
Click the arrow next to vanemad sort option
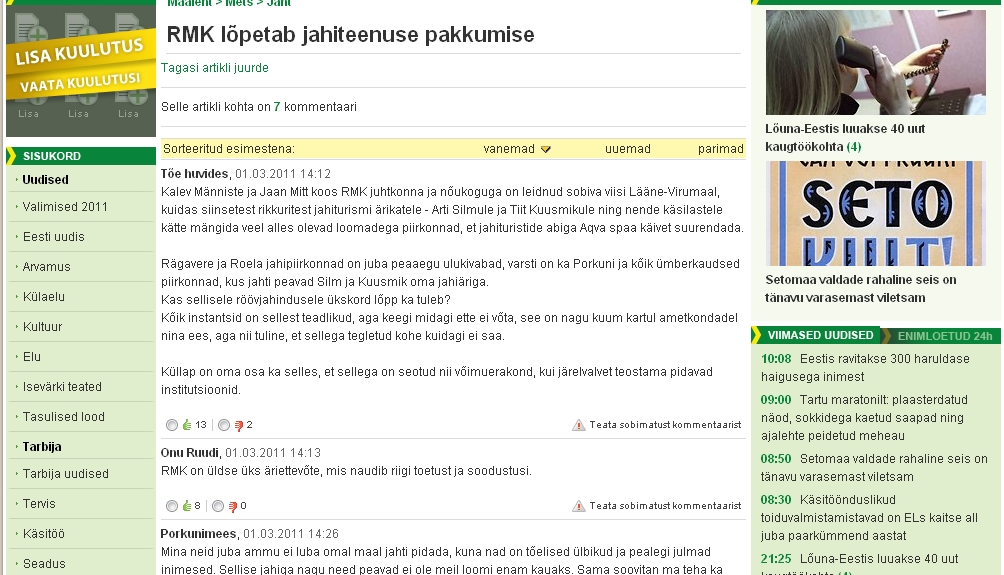[x=546, y=150]
